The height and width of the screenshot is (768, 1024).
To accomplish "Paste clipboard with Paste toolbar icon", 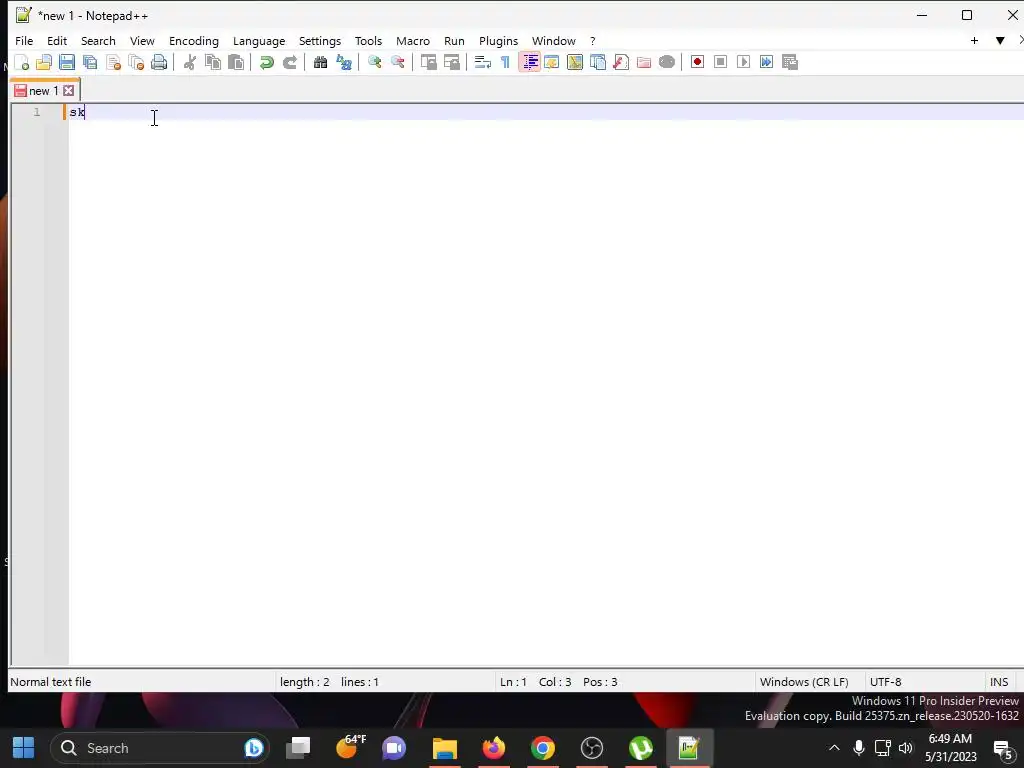I will [236, 62].
